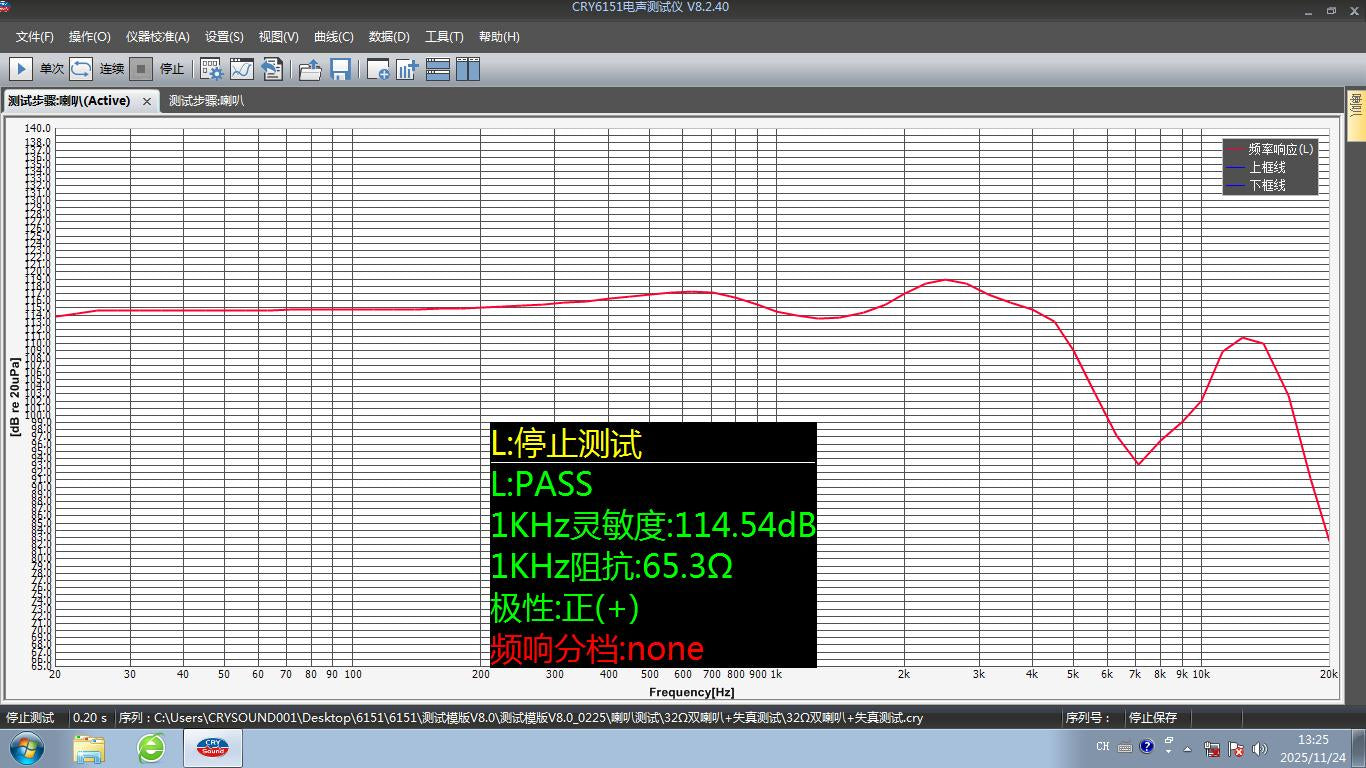Arrange windows stacked horizontally
The width and height of the screenshot is (1366, 768).
click(x=438, y=69)
